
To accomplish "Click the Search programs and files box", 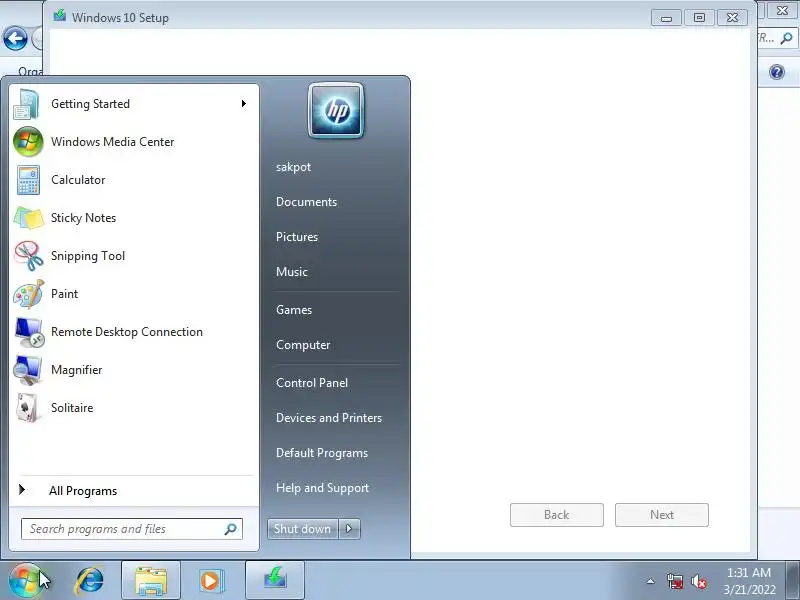I will point(132,529).
